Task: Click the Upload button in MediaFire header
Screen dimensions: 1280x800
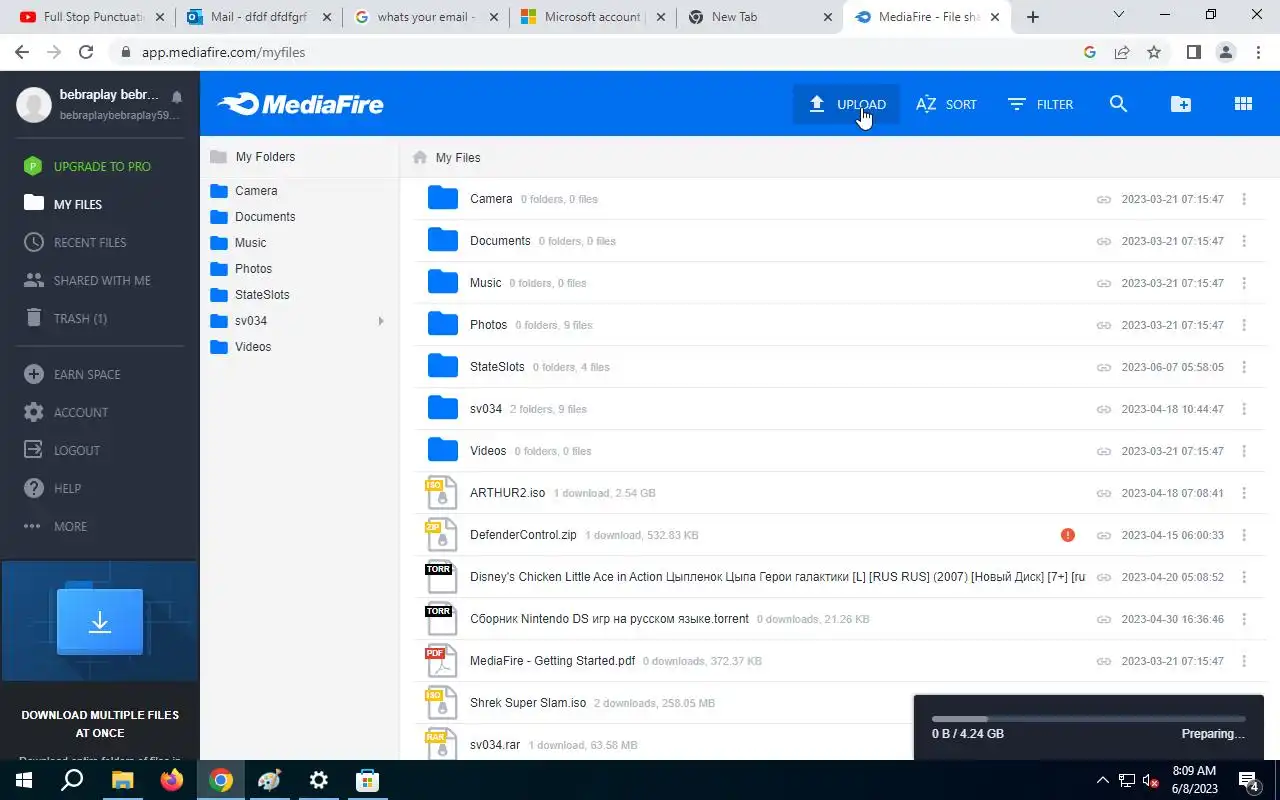Action: pos(846,104)
